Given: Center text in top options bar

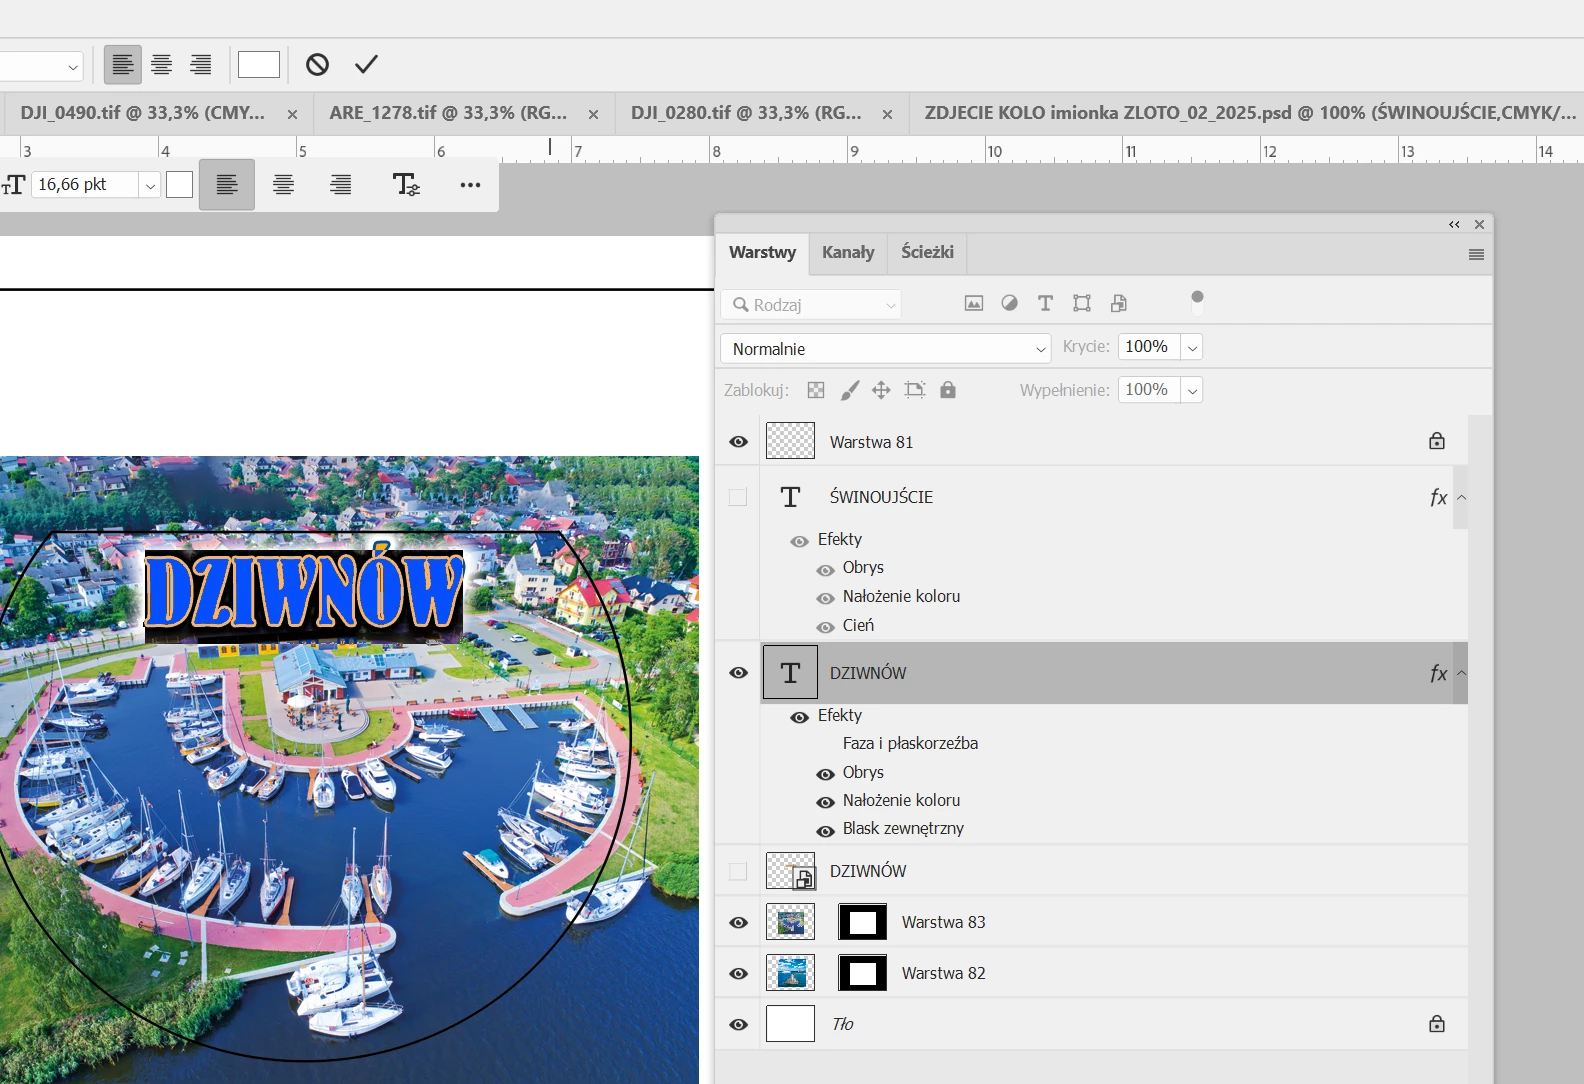Looking at the screenshot, I should [162, 65].
